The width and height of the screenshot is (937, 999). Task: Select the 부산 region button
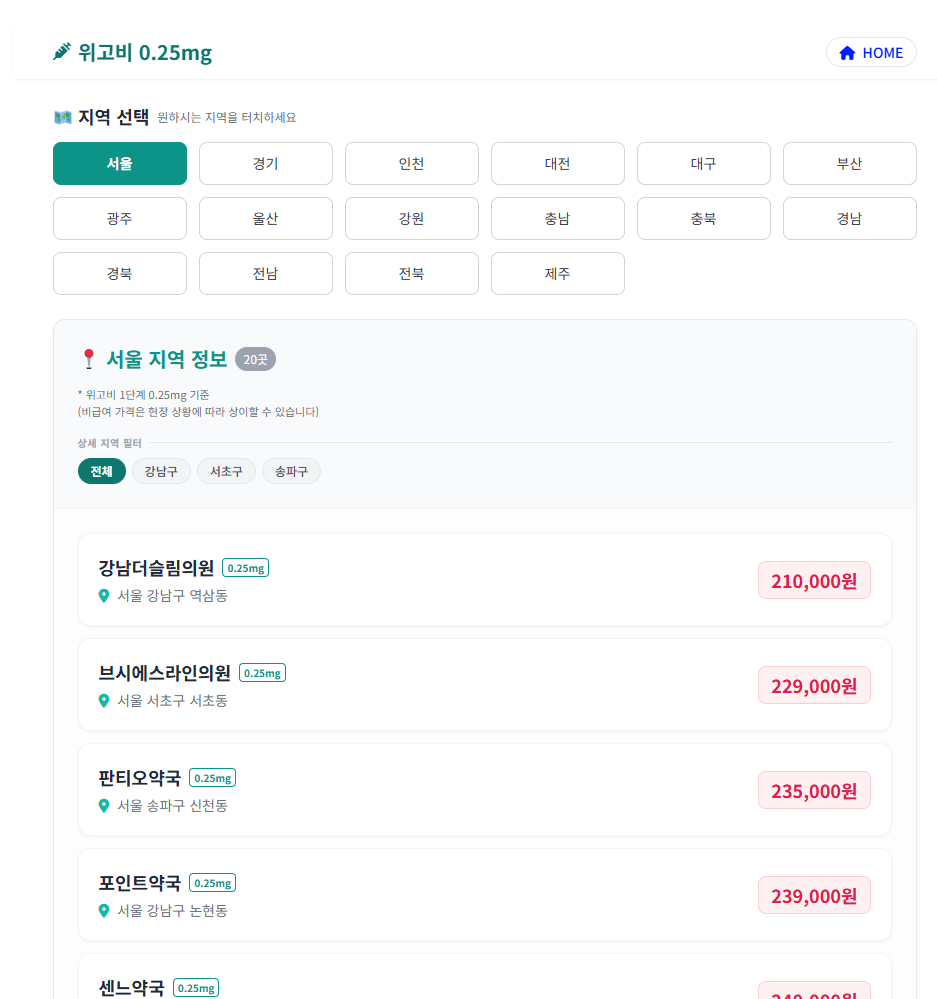click(849, 164)
